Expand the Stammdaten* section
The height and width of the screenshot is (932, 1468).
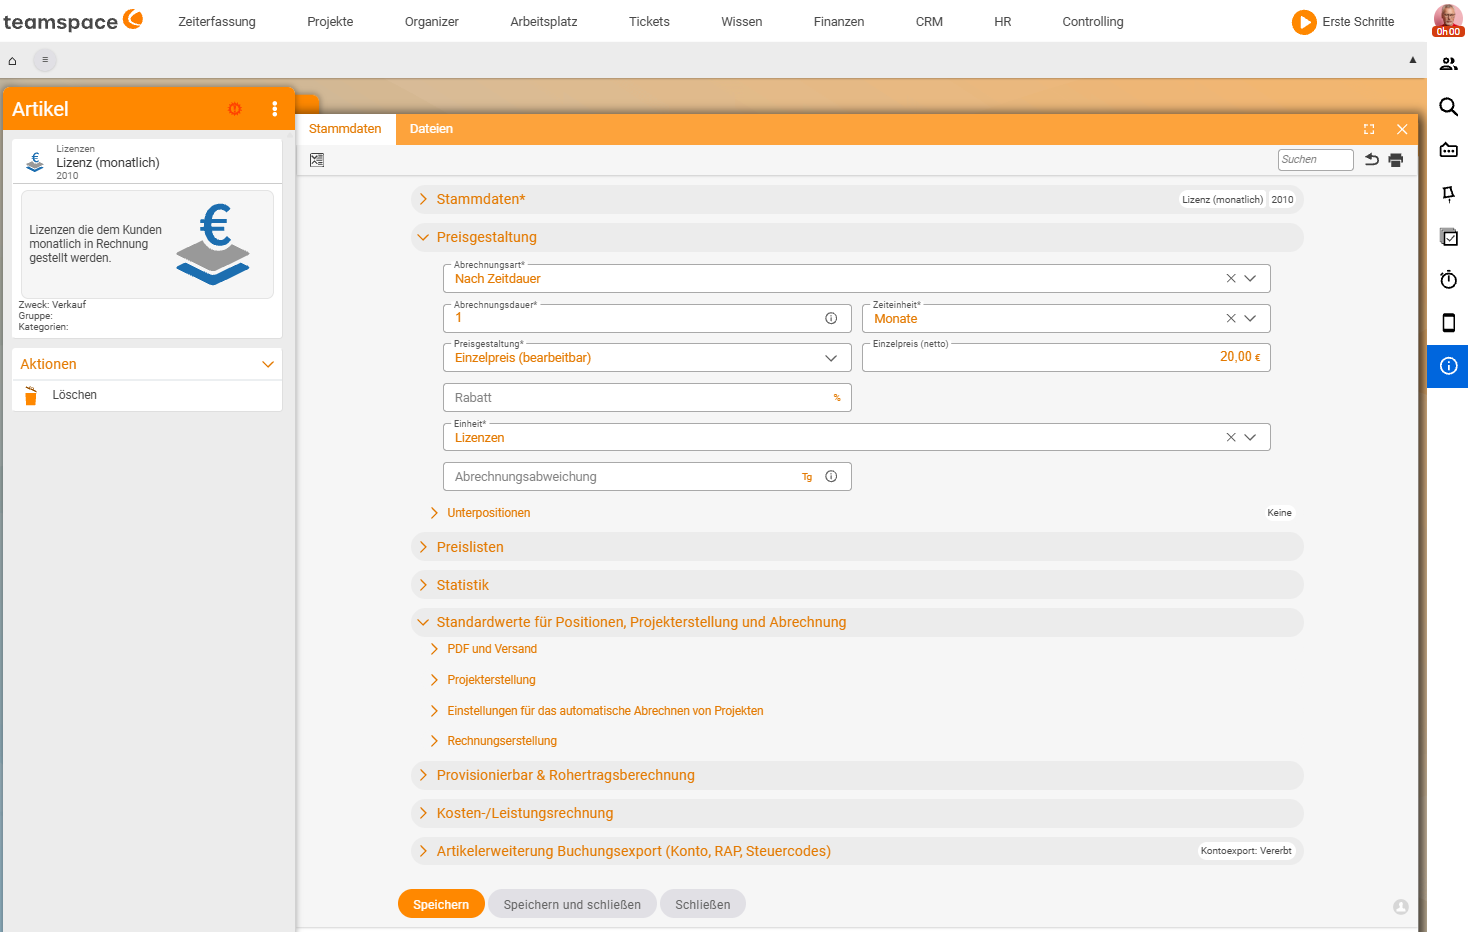[857, 199]
